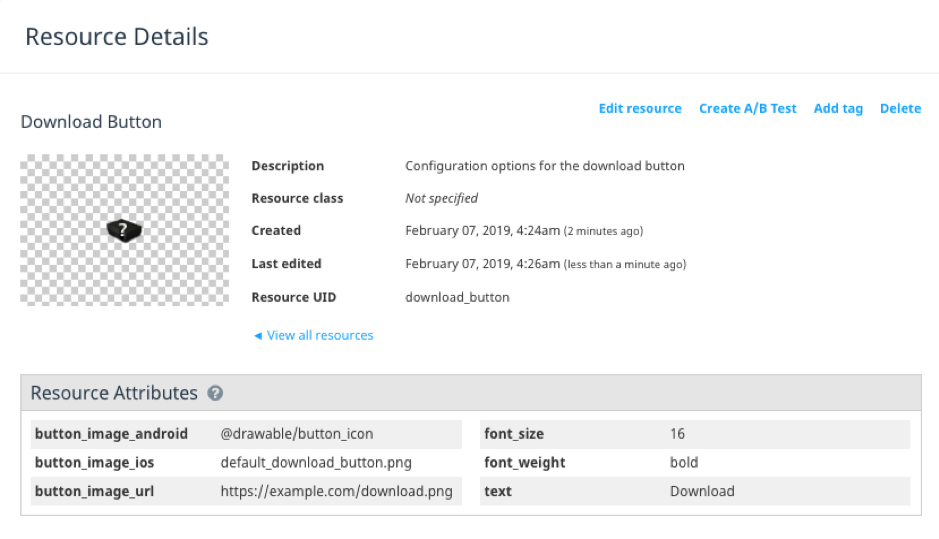
Task: Click the Resource Details page heading
Action: (x=117, y=37)
